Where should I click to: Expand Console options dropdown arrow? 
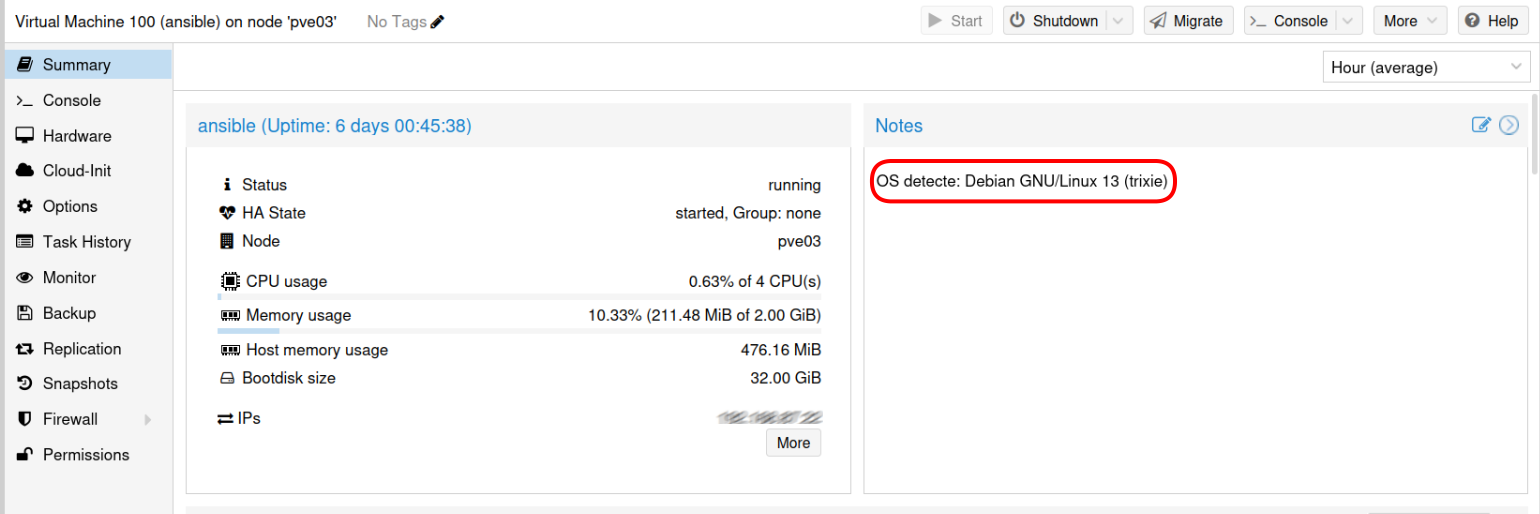click(x=1350, y=21)
